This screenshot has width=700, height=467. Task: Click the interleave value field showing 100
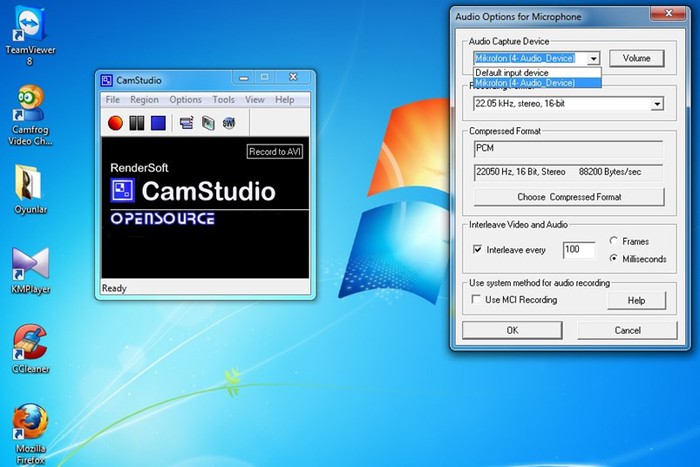579,250
